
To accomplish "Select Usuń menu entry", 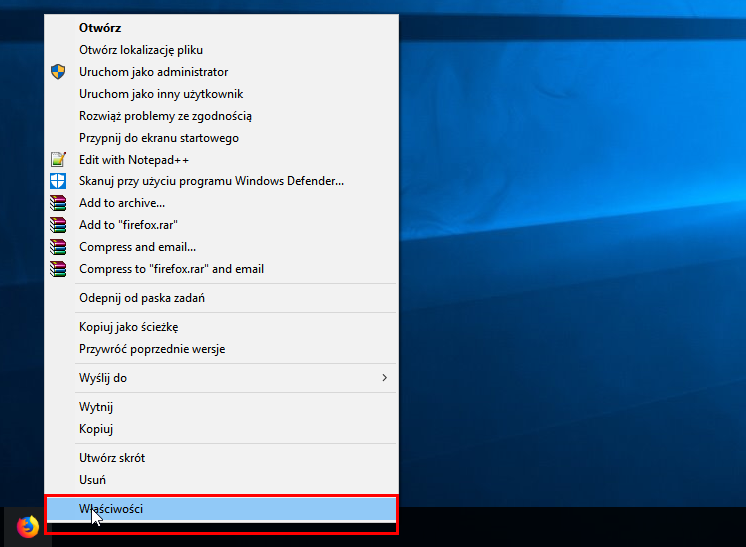I will click(x=221, y=479).
